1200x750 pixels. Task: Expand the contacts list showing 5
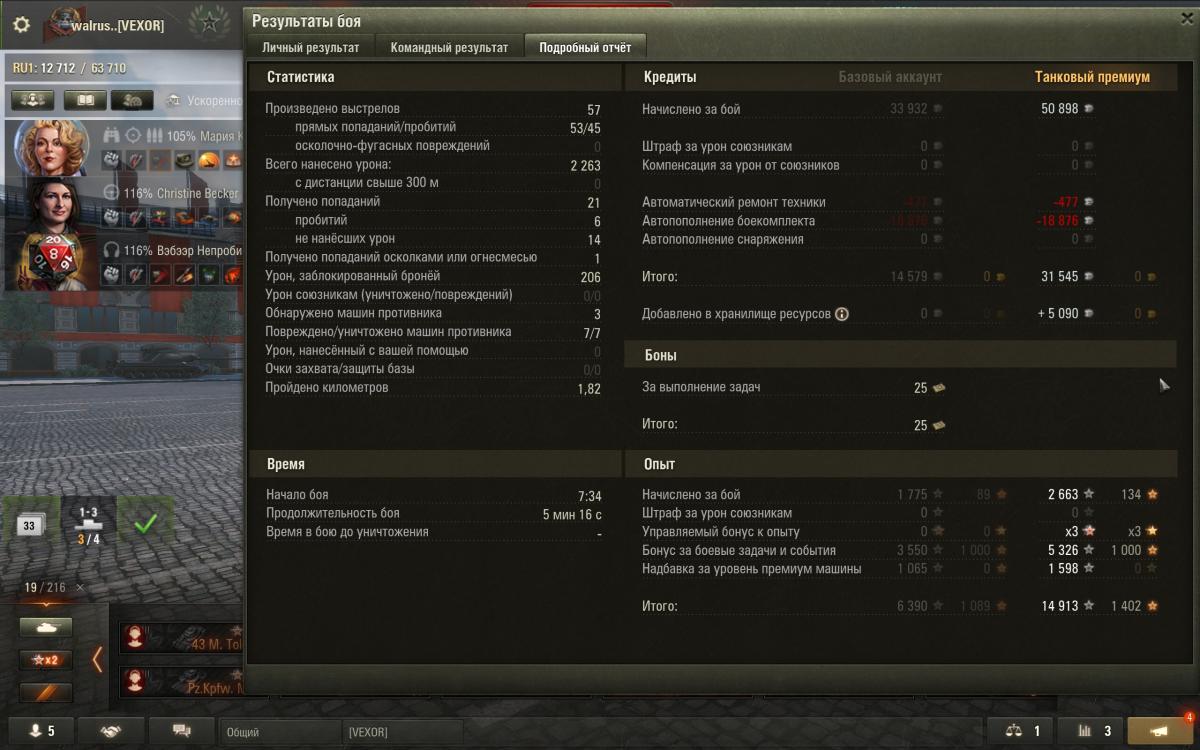[x=41, y=731]
